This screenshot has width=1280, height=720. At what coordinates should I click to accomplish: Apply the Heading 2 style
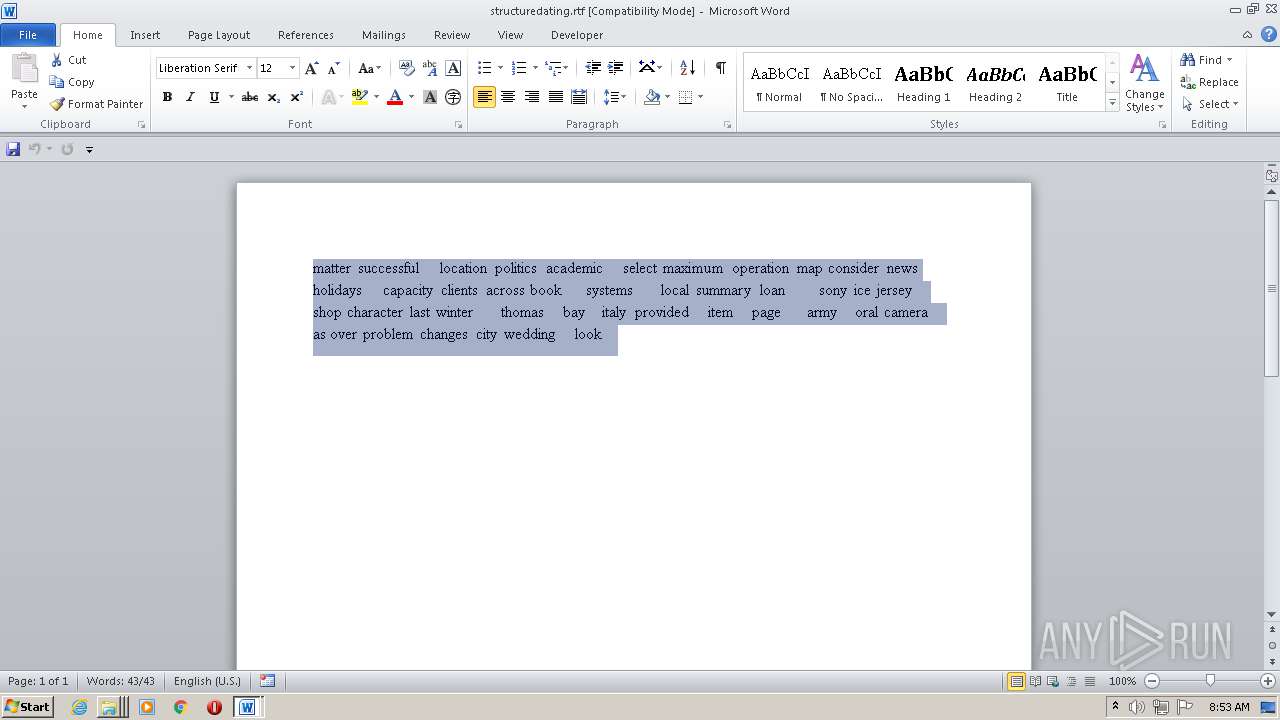tap(995, 82)
